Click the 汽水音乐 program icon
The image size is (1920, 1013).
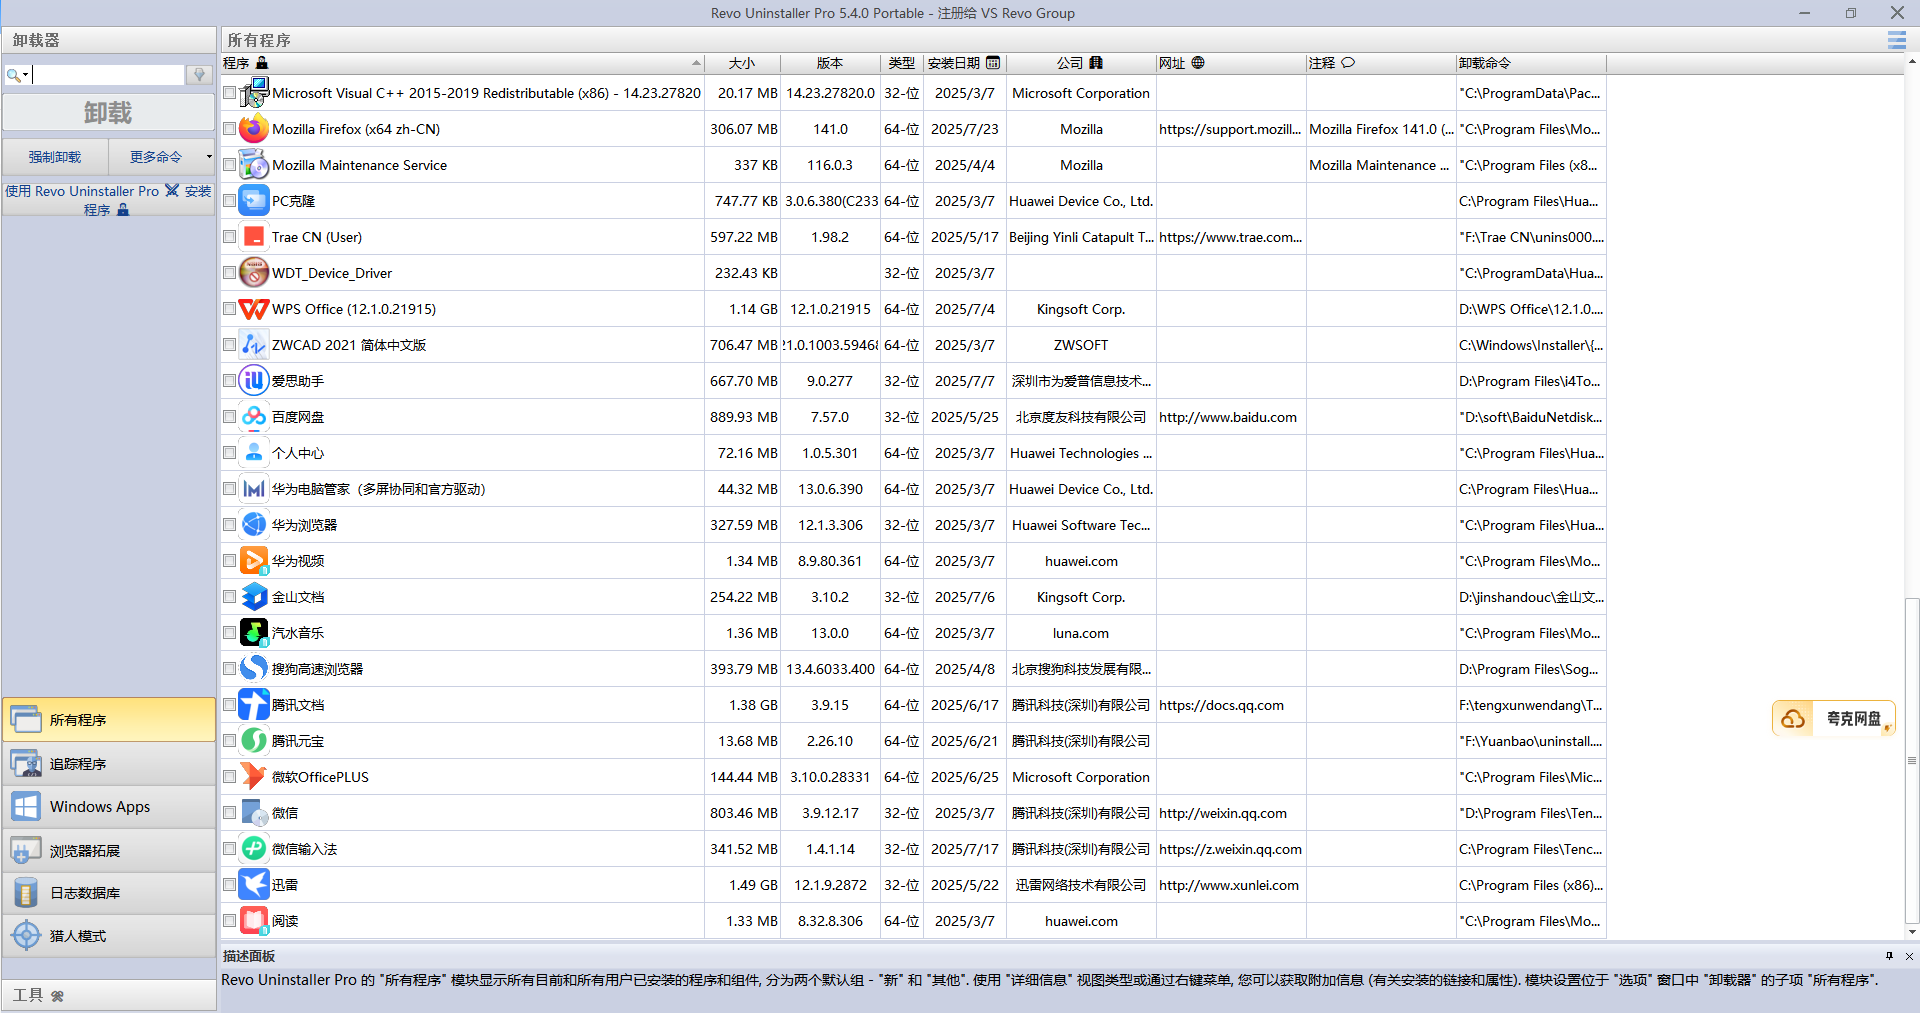(254, 633)
